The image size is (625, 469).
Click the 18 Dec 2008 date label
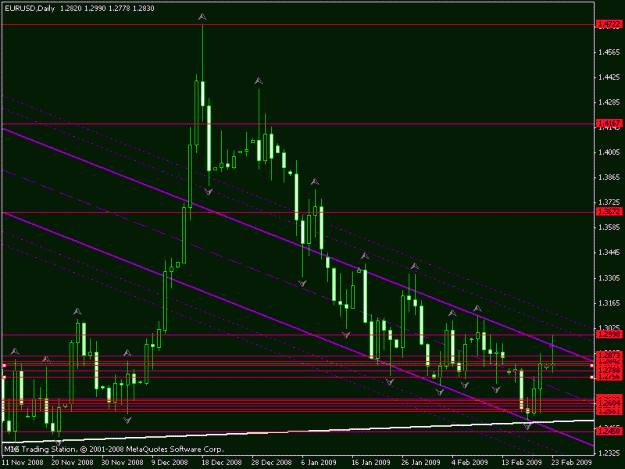(x=221, y=462)
